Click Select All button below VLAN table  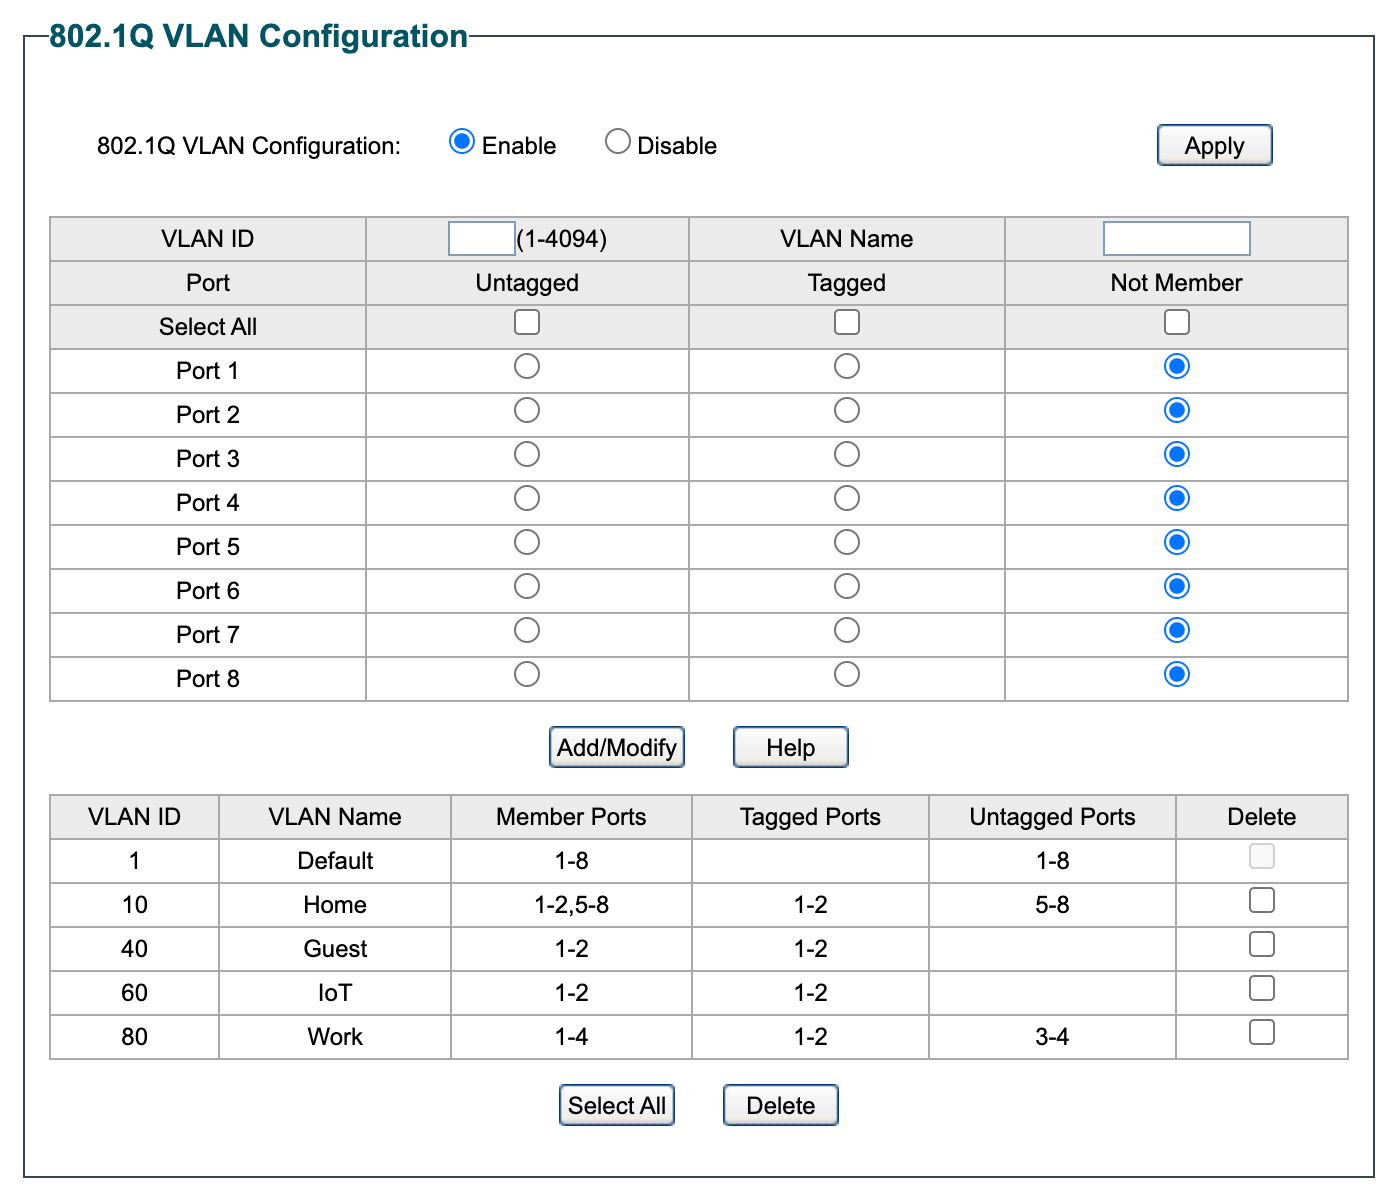click(616, 1105)
